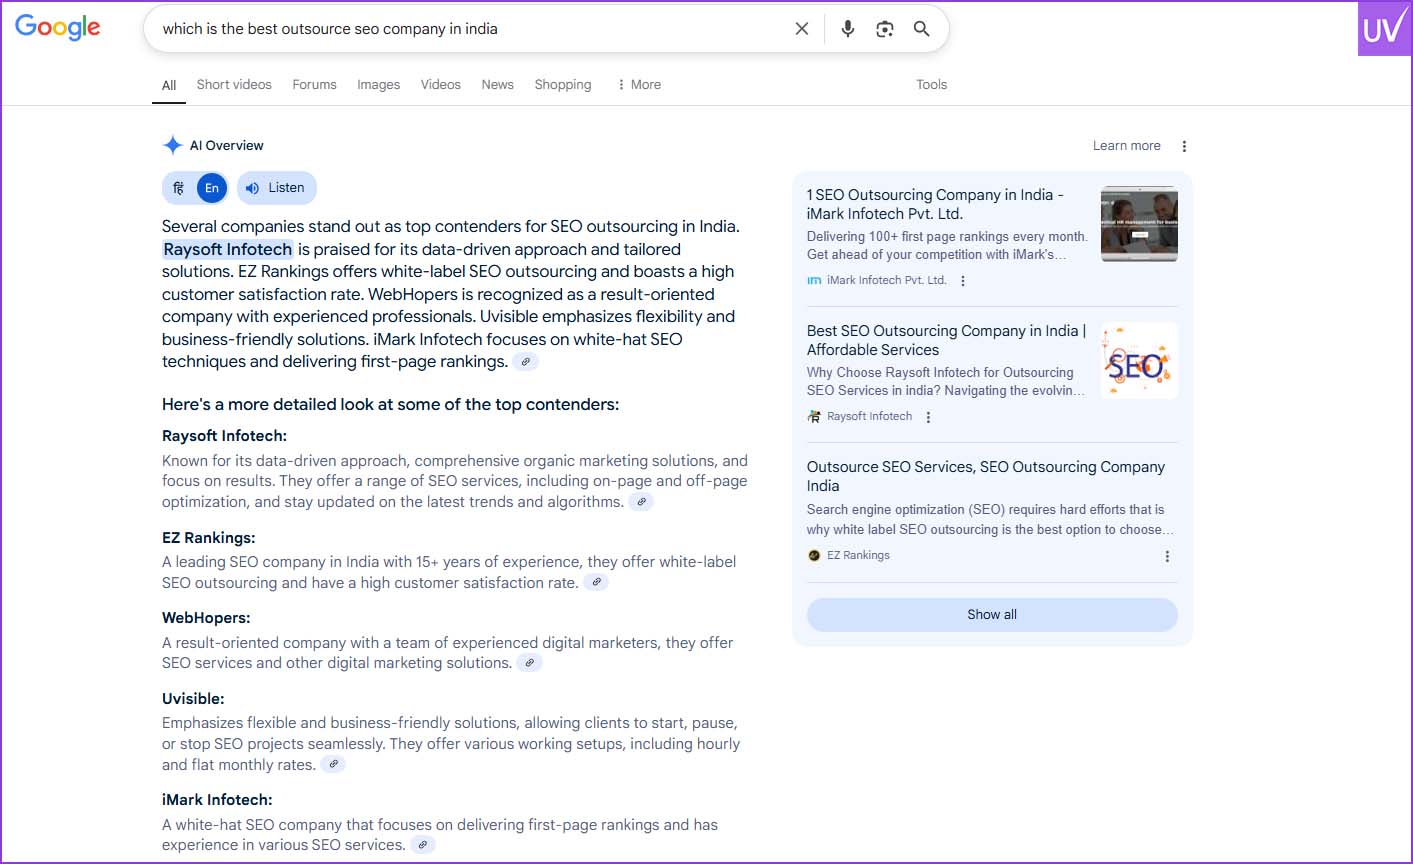The height and width of the screenshot is (864, 1413).
Task: Listen to the AI Overview audio
Action: coord(277,188)
